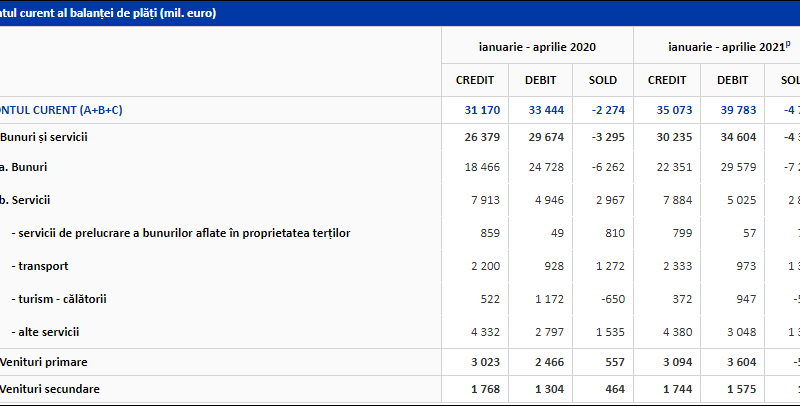The width and height of the screenshot is (800, 406).
Task: Click the "transport" row label
Action: 42,267
